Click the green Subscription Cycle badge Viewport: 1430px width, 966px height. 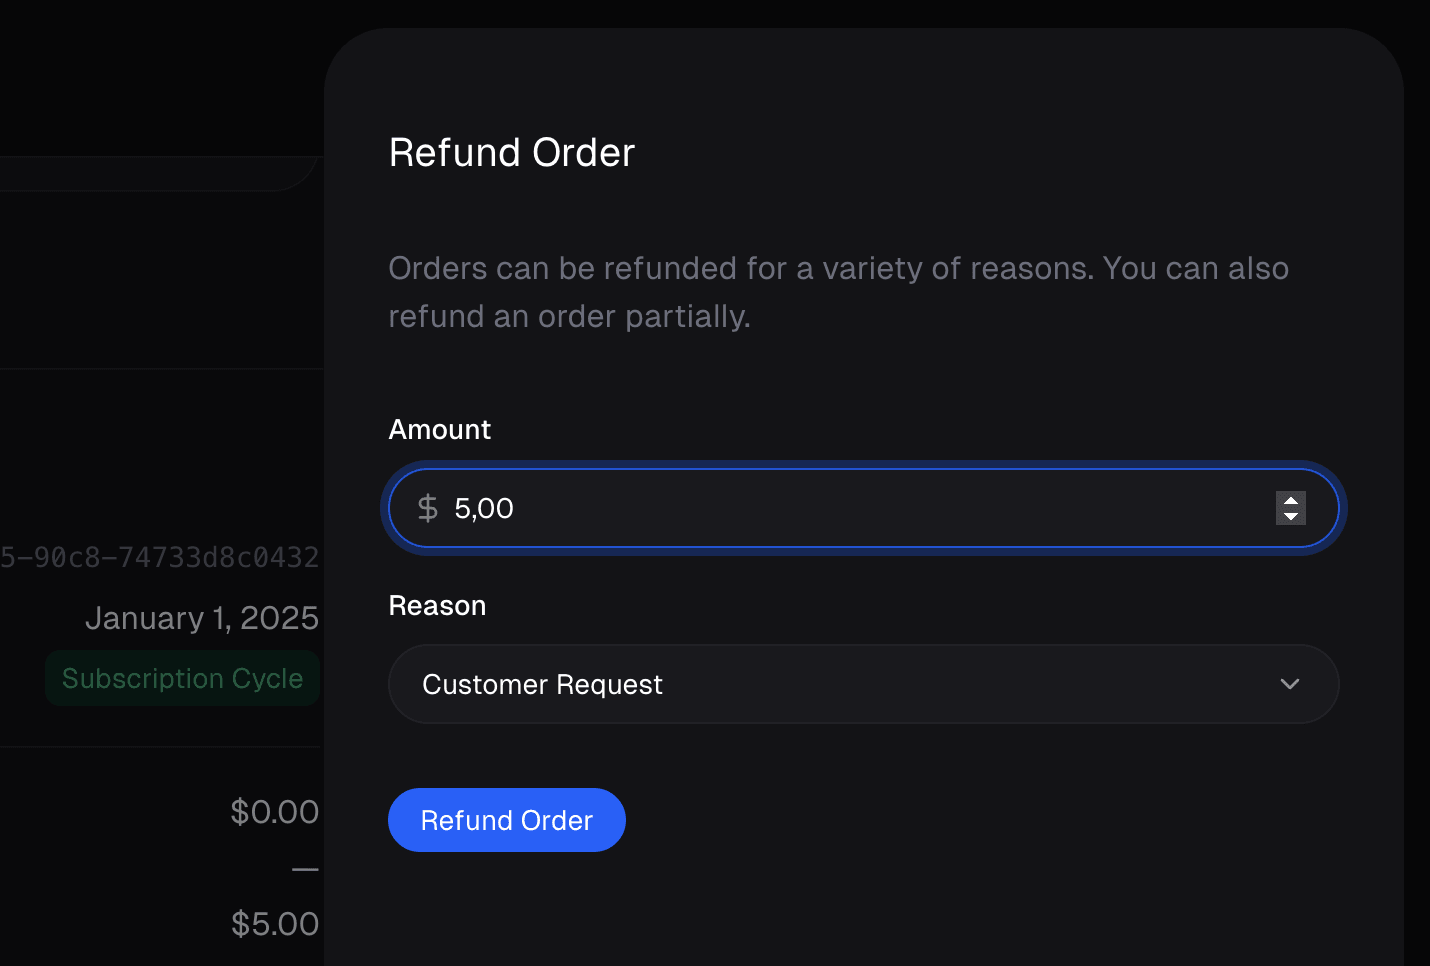[x=182, y=678]
